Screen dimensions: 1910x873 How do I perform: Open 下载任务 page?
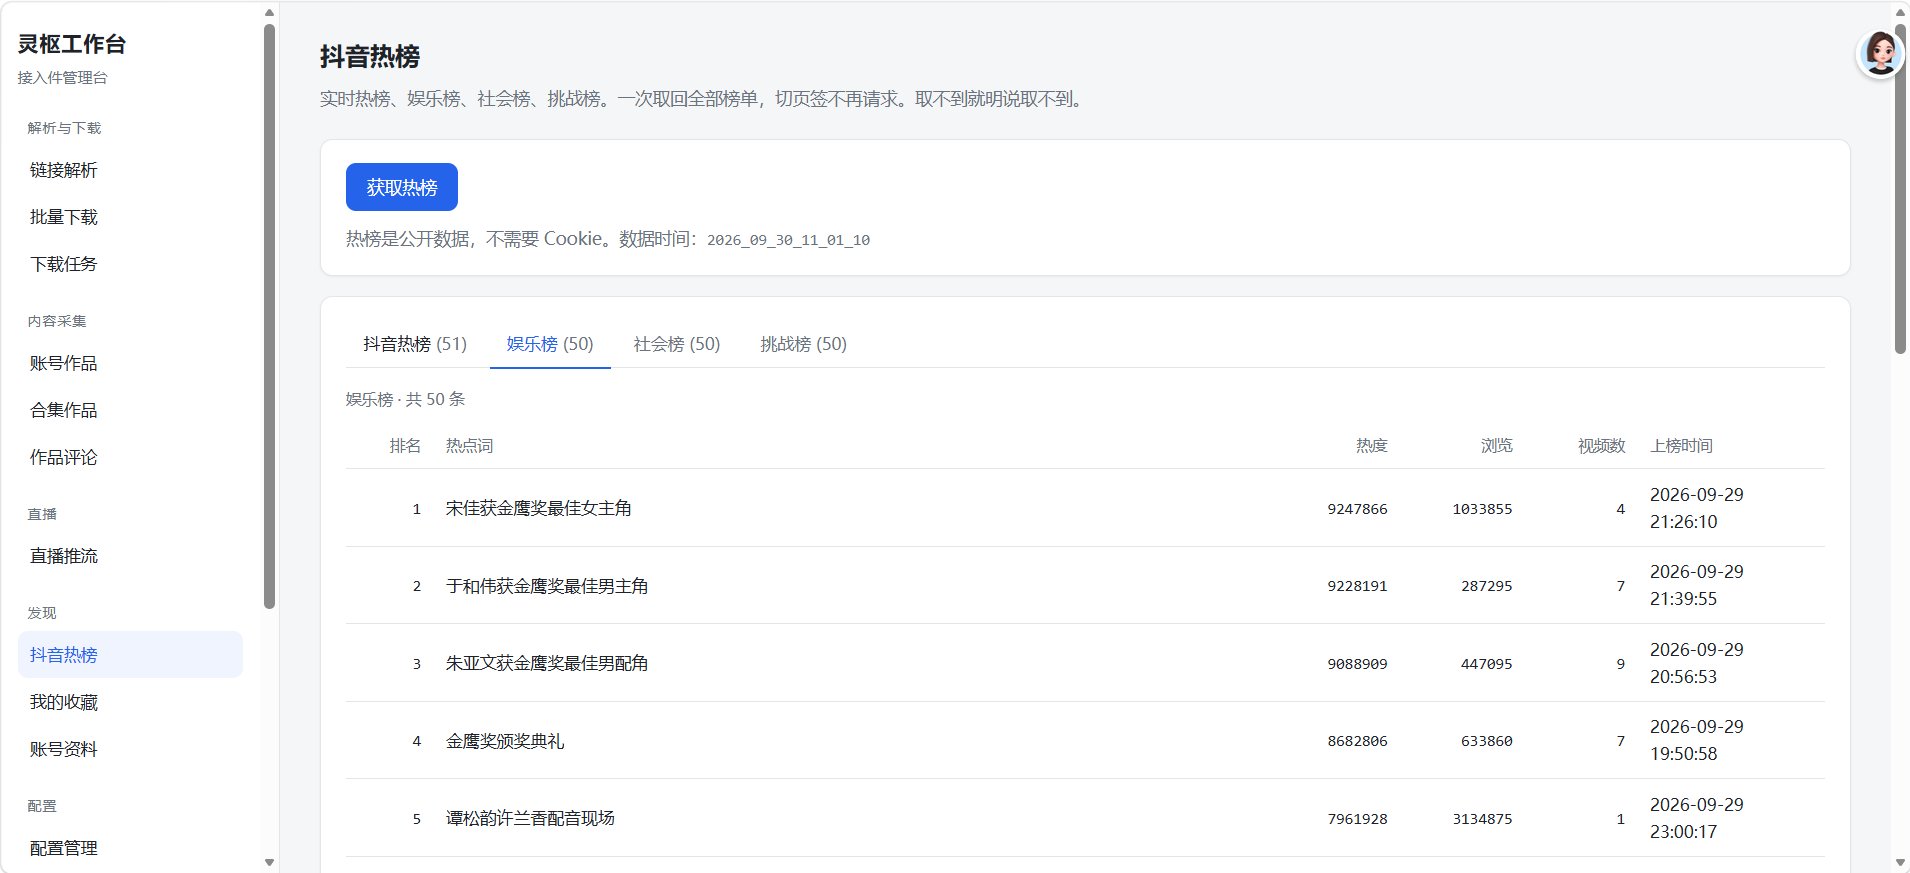130,264
